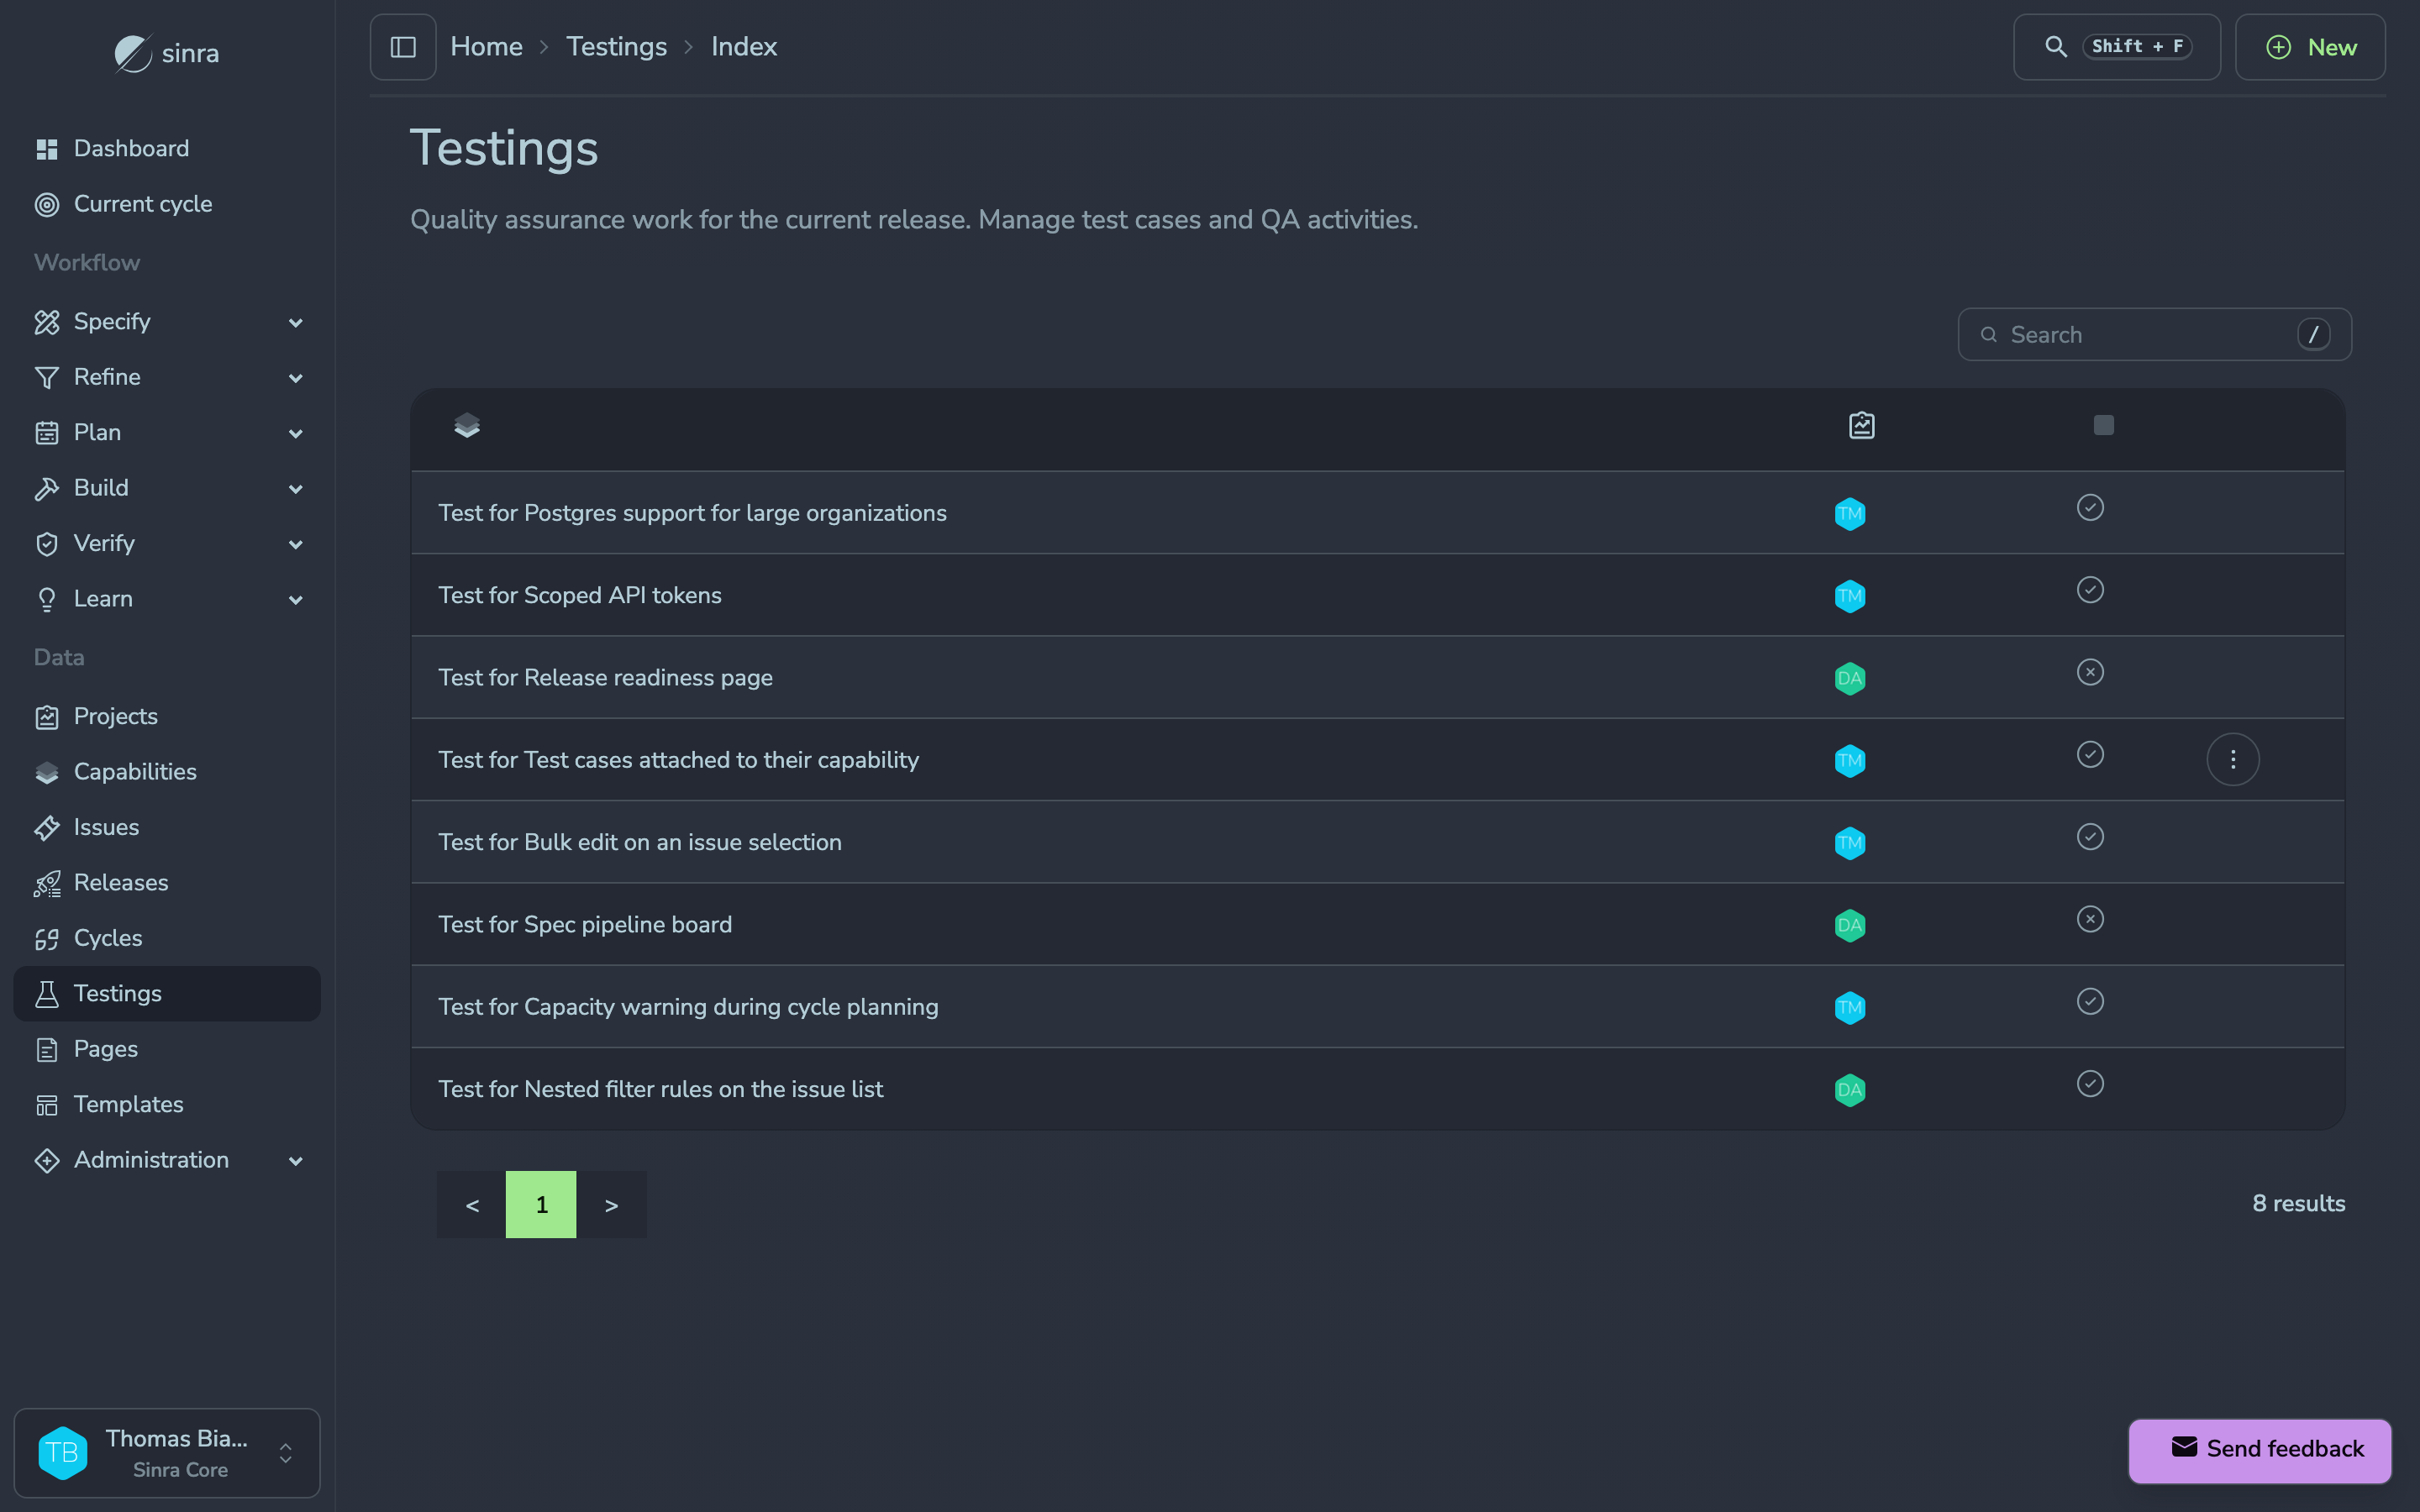Expand the Specify workflow section
Viewport: 2420px width, 1512px height.
pyautogui.click(x=167, y=322)
